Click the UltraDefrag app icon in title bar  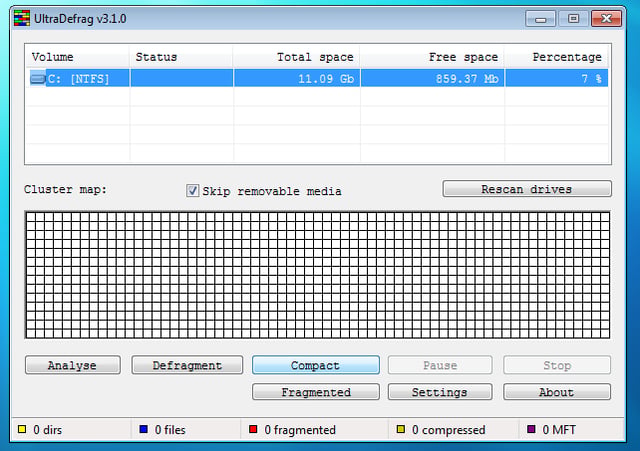pos(22,18)
